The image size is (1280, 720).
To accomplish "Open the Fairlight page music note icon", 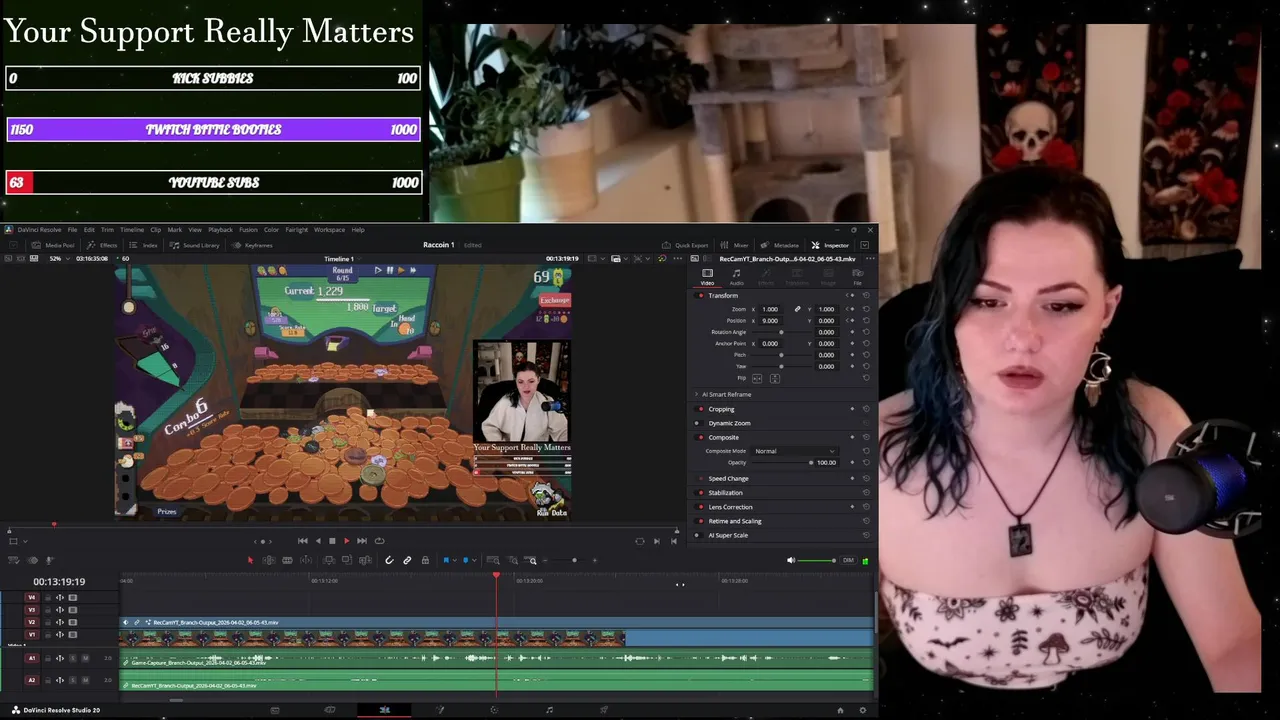I will (x=549, y=710).
